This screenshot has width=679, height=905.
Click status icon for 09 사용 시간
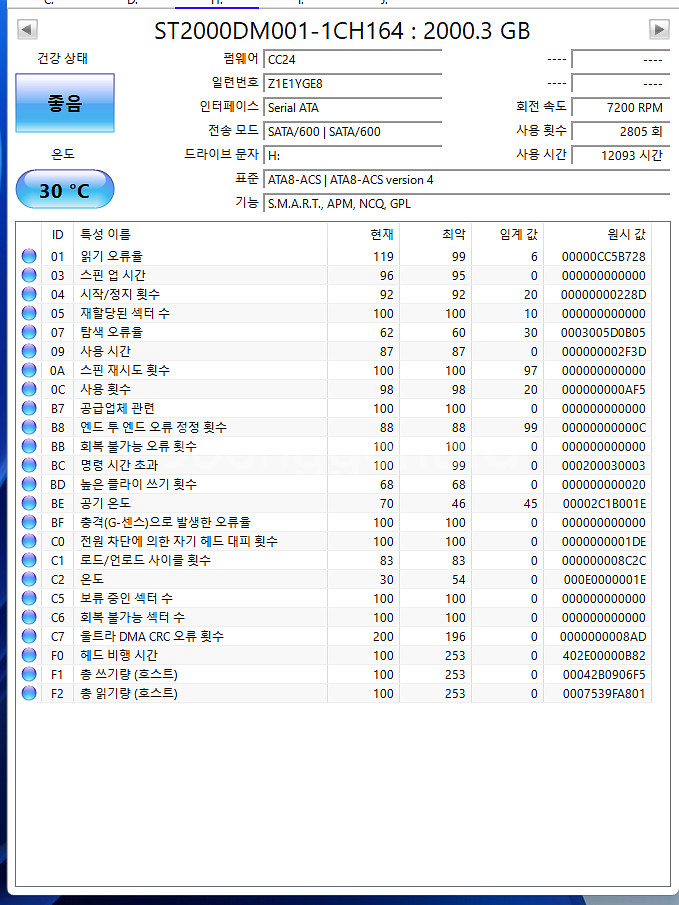pyautogui.click(x=29, y=351)
